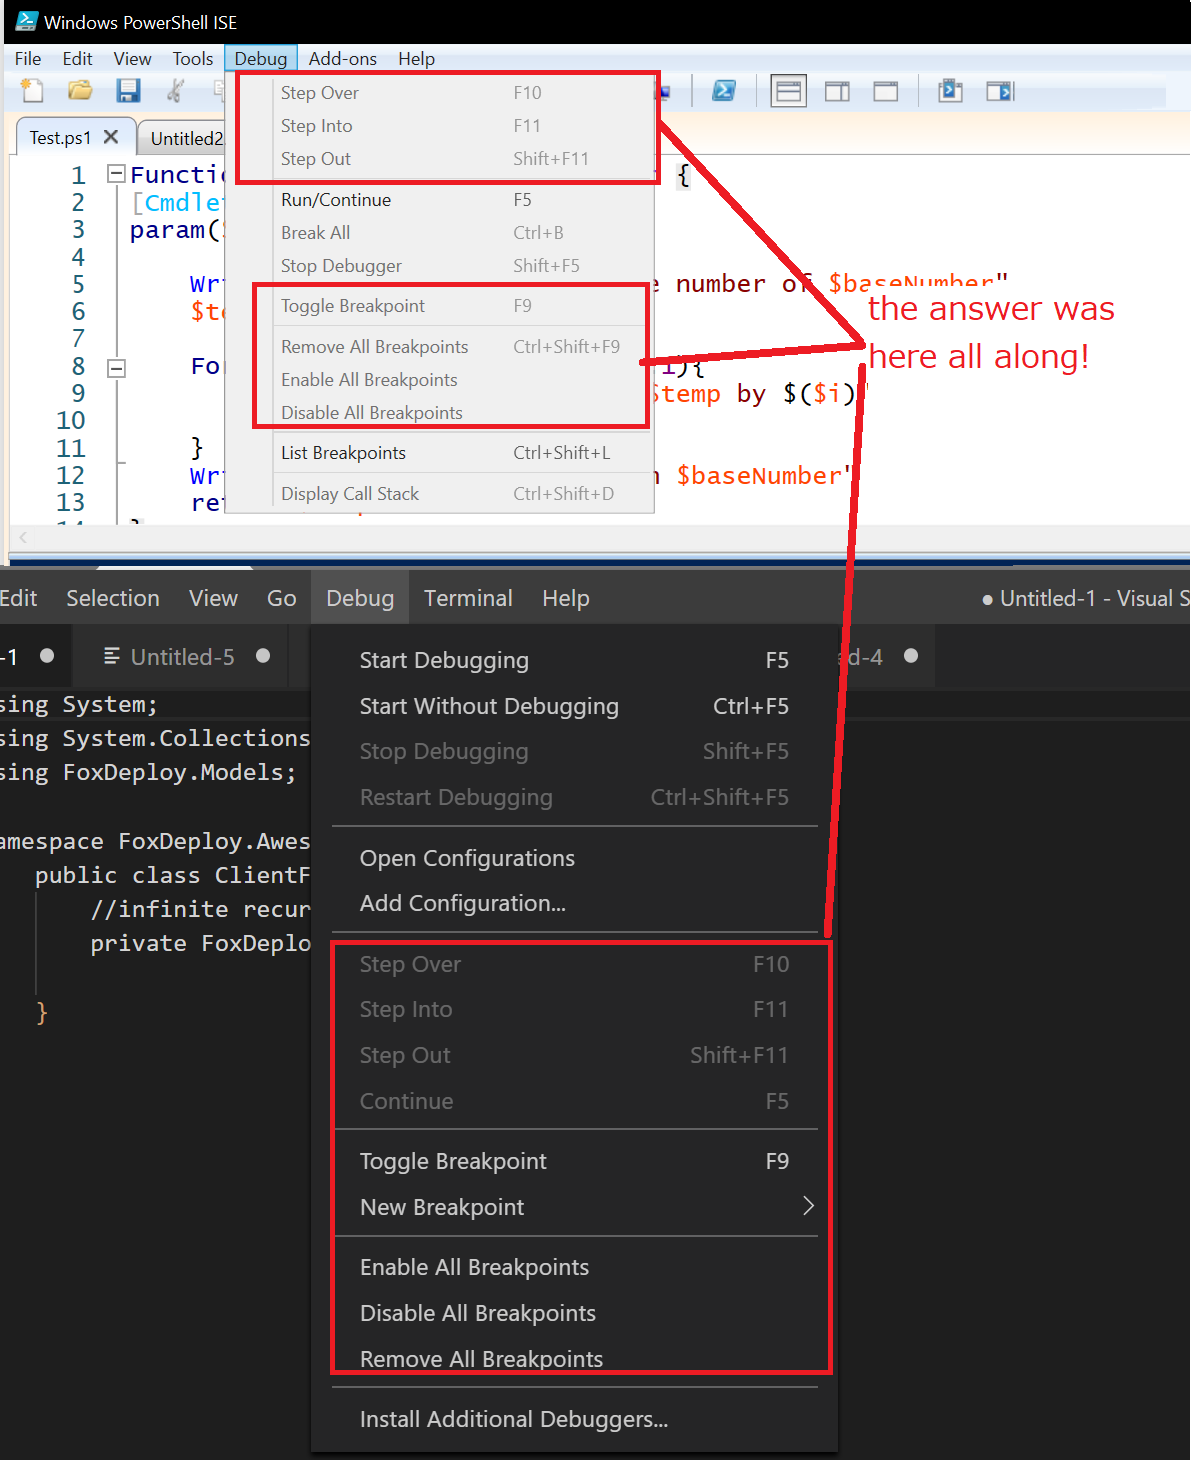Open the Edit menu in PowerShell ISE
Screen dimensions: 1191x1460
pyautogui.click(x=77, y=59)
